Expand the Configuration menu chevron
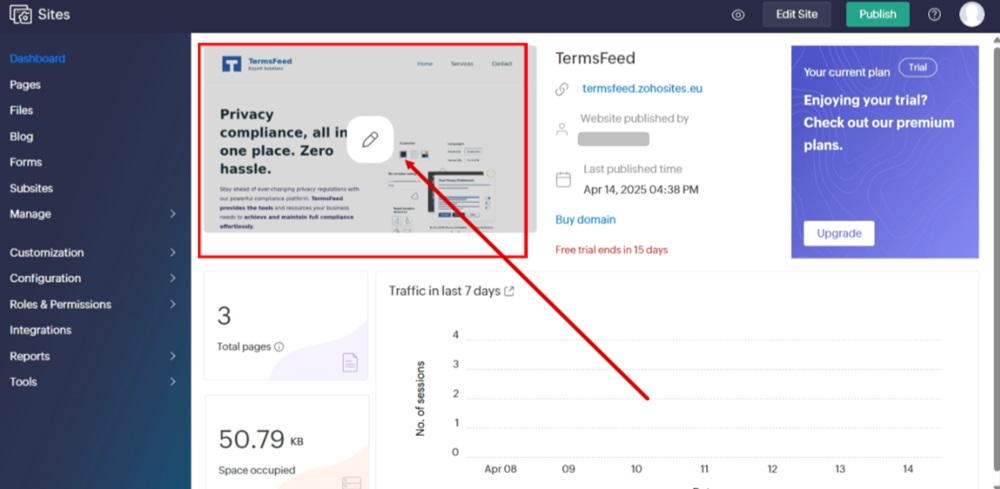The height and width of the screenshot is (489, 1000). click(x=173, y=279)
